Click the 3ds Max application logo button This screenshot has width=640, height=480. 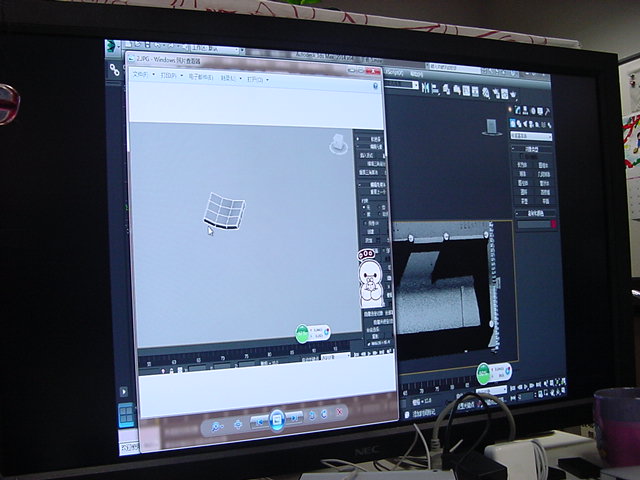click(x=111, y=47)
